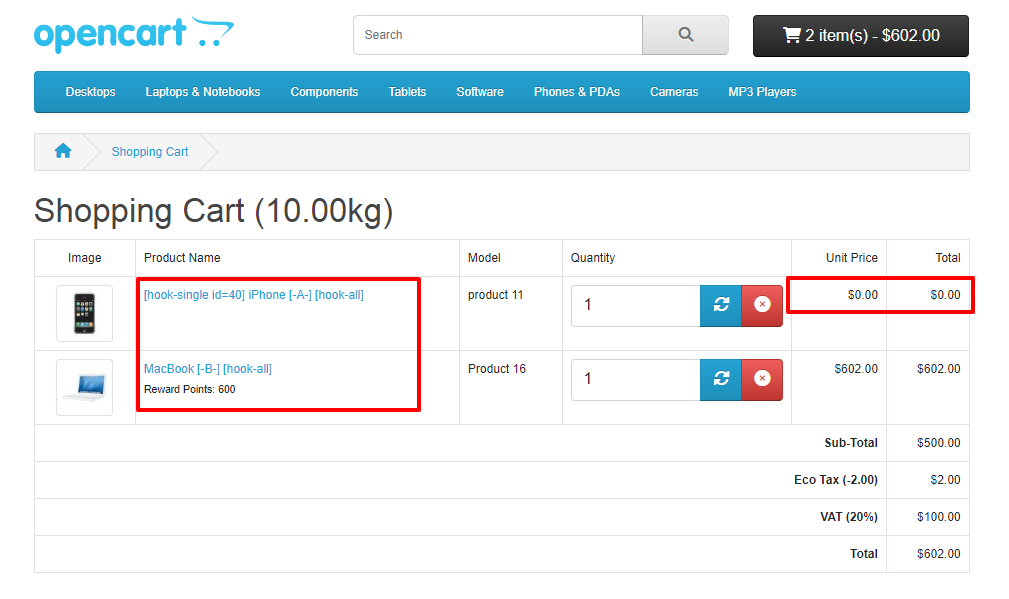Select the home breadcrumb icon
Viewport: 1009px width, 599px height.
pyautogui.click(x=63, y=151)
